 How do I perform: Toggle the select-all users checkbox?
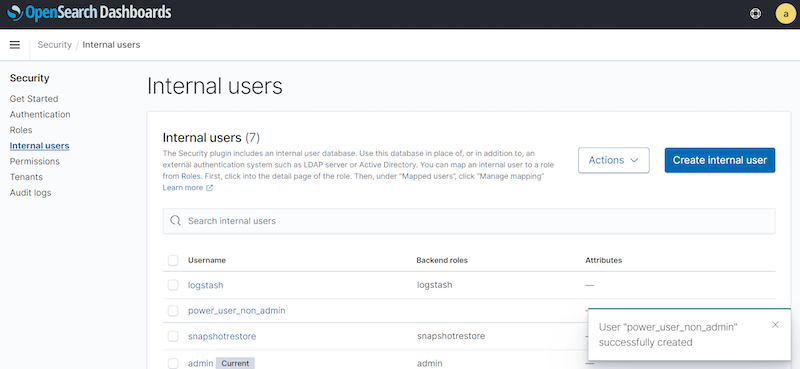pyautogui.click(x=173, y=260)
